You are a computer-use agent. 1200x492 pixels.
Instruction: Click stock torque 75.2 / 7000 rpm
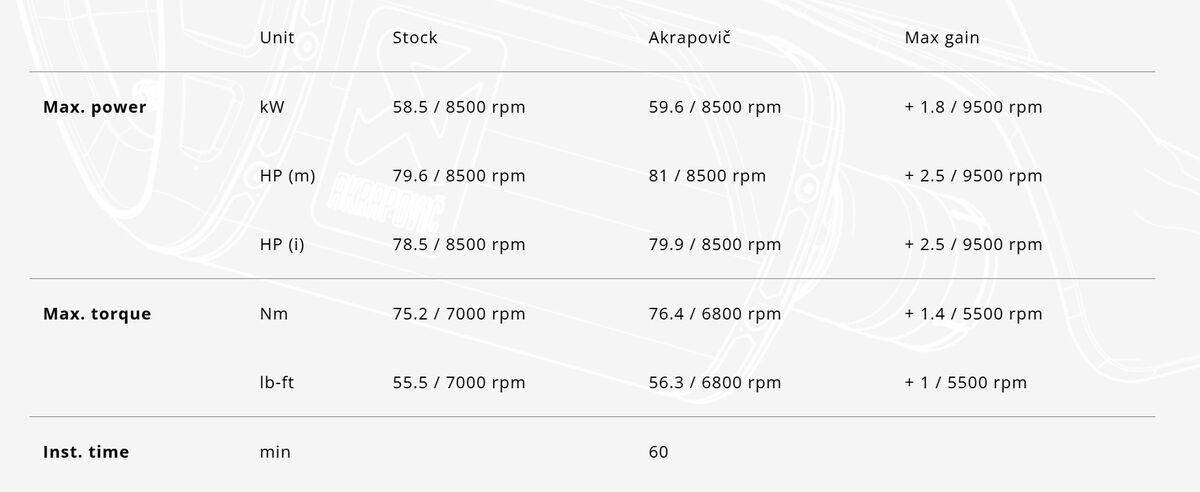coord(459,314)
